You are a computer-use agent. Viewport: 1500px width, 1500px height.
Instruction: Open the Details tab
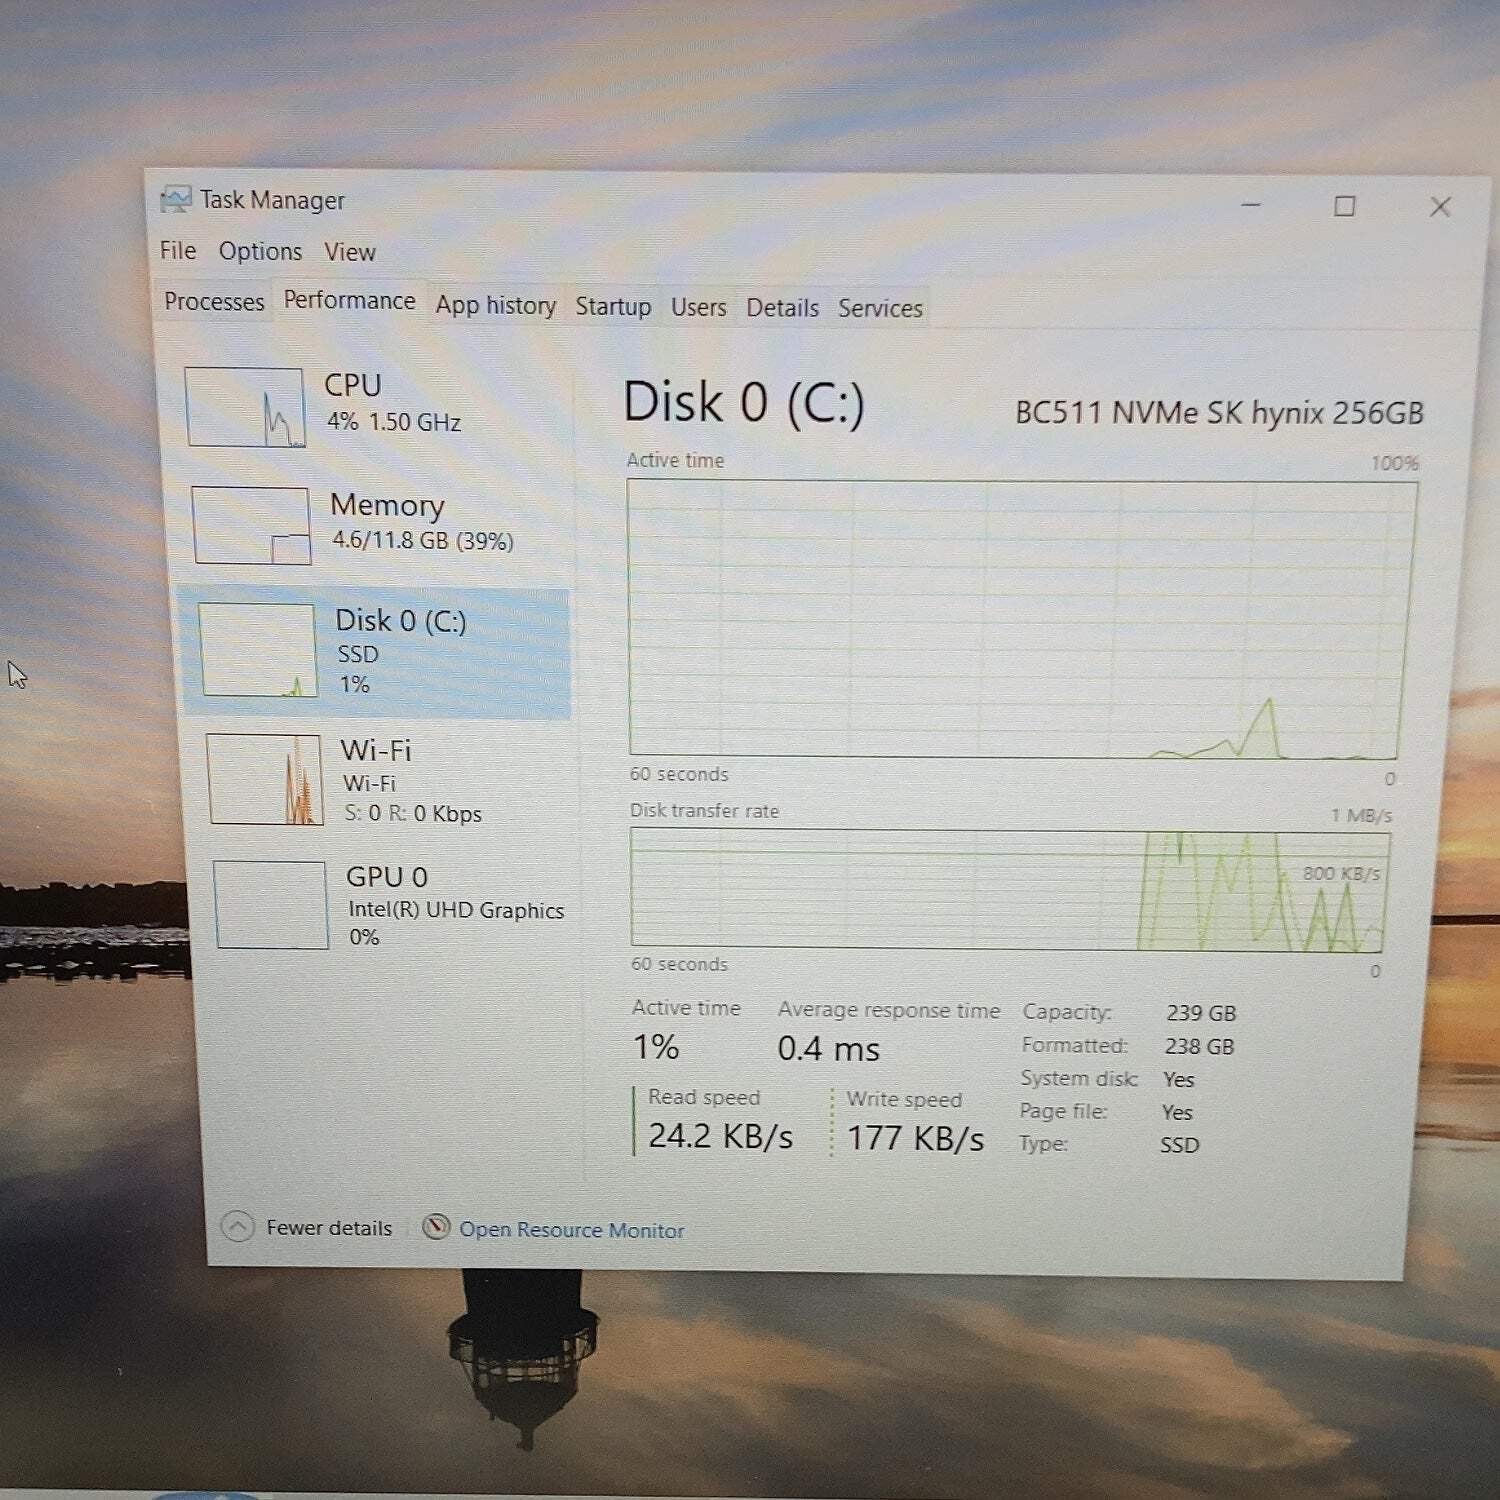[782, 308]
